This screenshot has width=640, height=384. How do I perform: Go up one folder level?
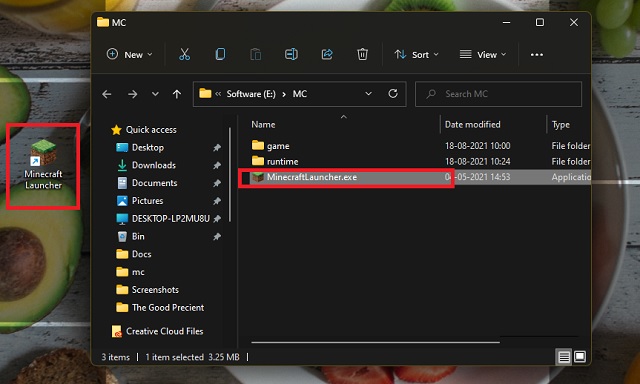click(177, 94)
